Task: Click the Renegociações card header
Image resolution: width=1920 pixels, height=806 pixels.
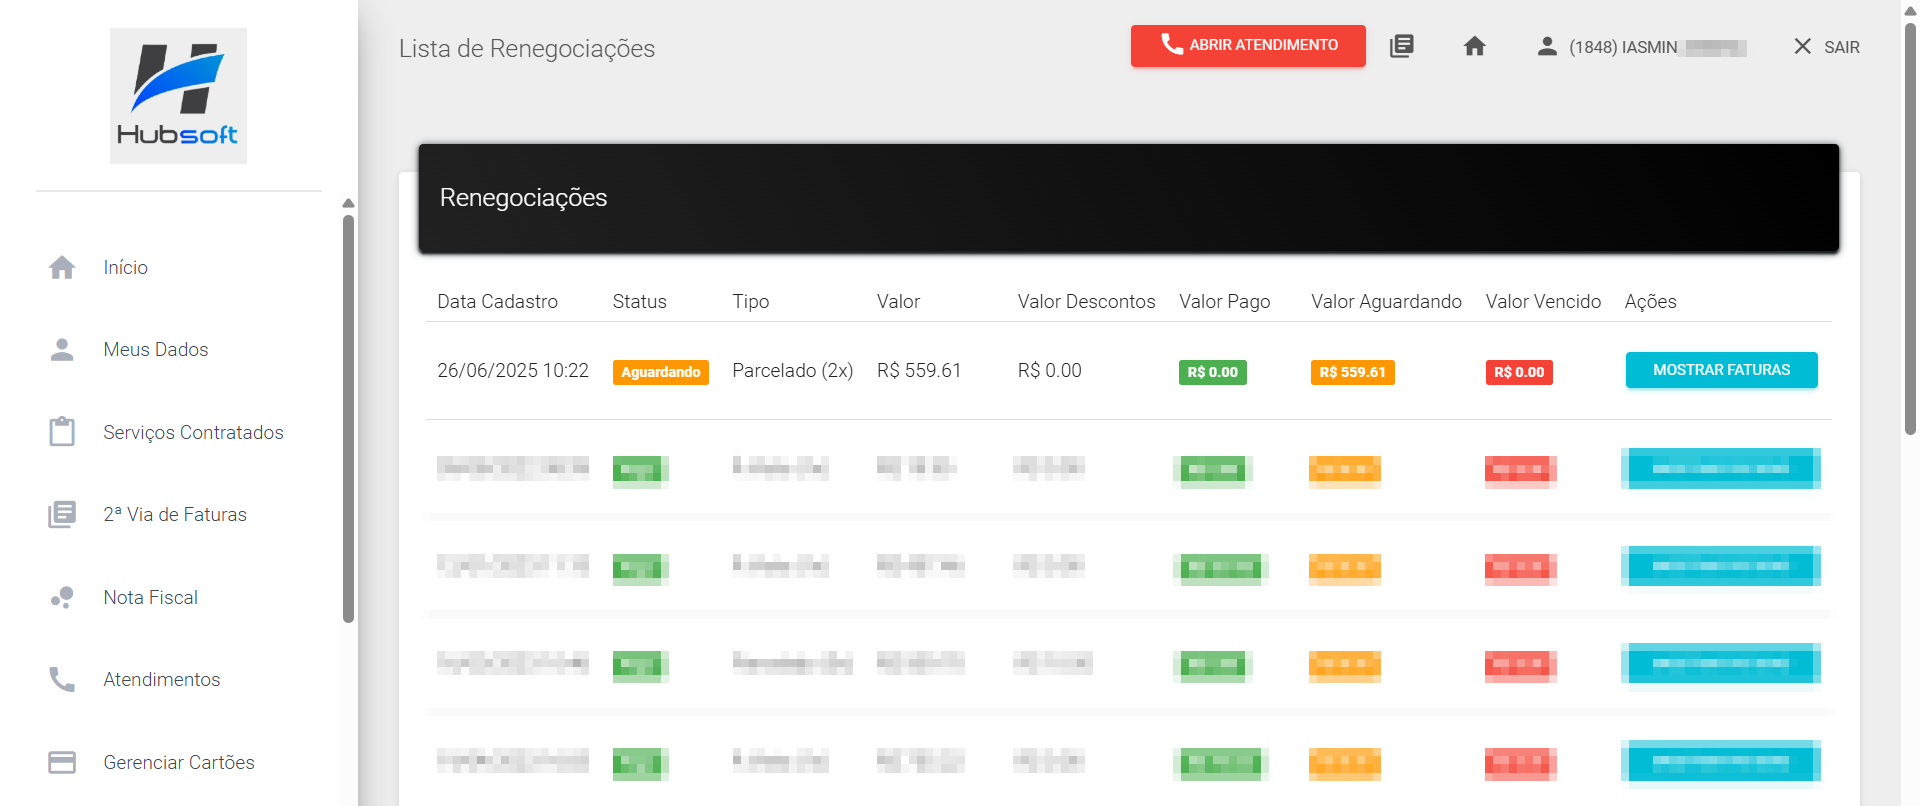Action: [1129, 198]
